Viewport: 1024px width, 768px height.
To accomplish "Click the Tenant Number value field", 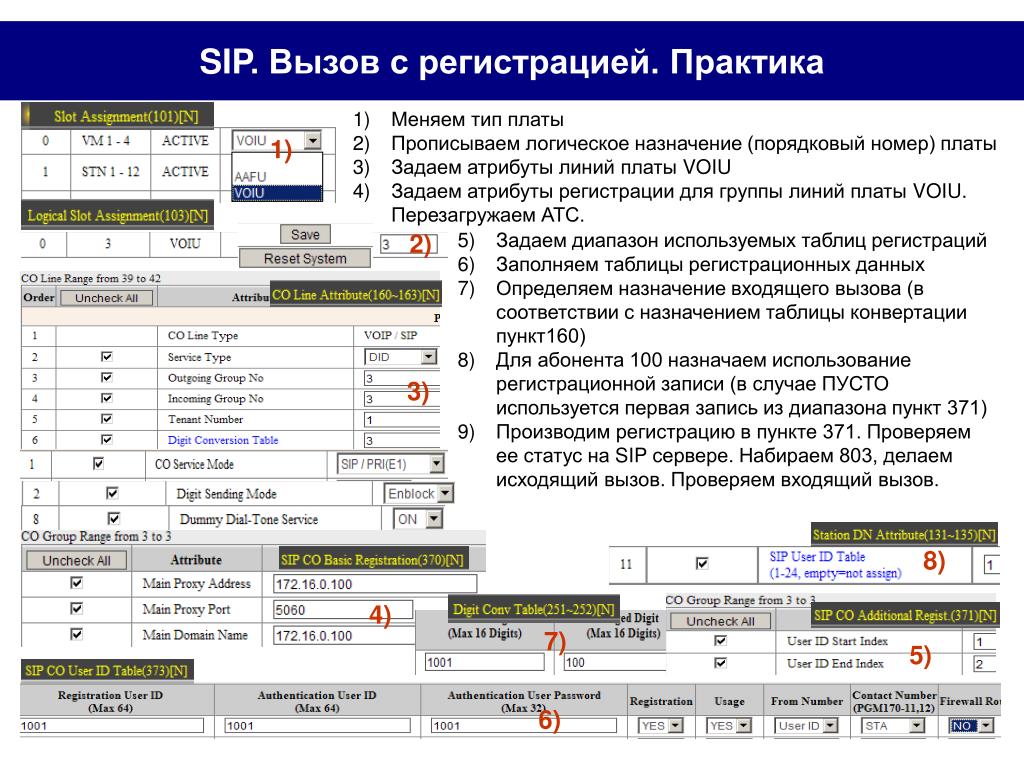I will click(x=402, y=419).
